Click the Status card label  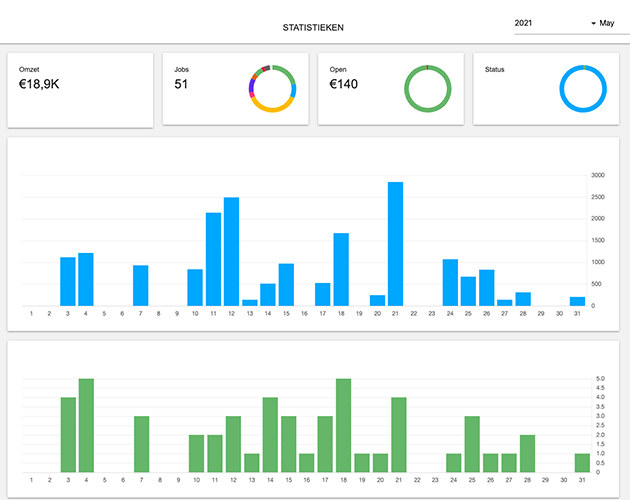[496, 69]
